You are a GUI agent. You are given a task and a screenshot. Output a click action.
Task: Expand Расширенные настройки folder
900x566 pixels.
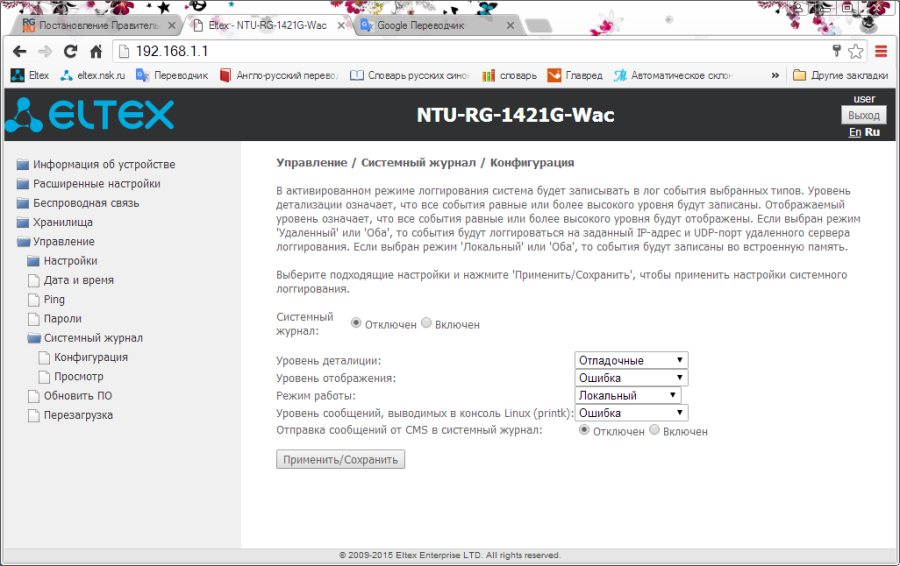[x=88, y=184]
